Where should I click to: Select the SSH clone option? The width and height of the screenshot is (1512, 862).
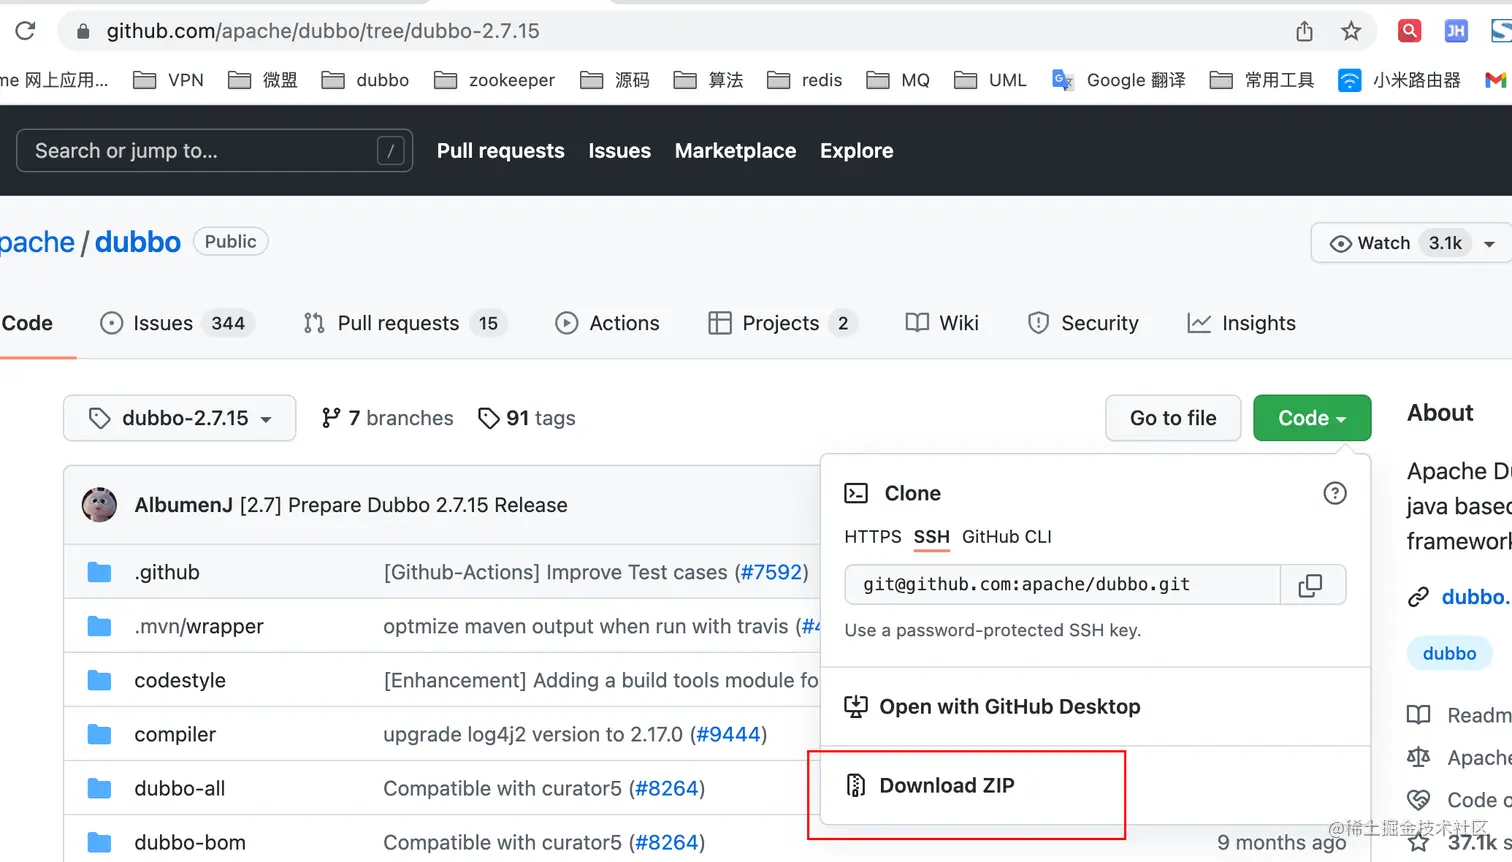[x=931, y=537]
